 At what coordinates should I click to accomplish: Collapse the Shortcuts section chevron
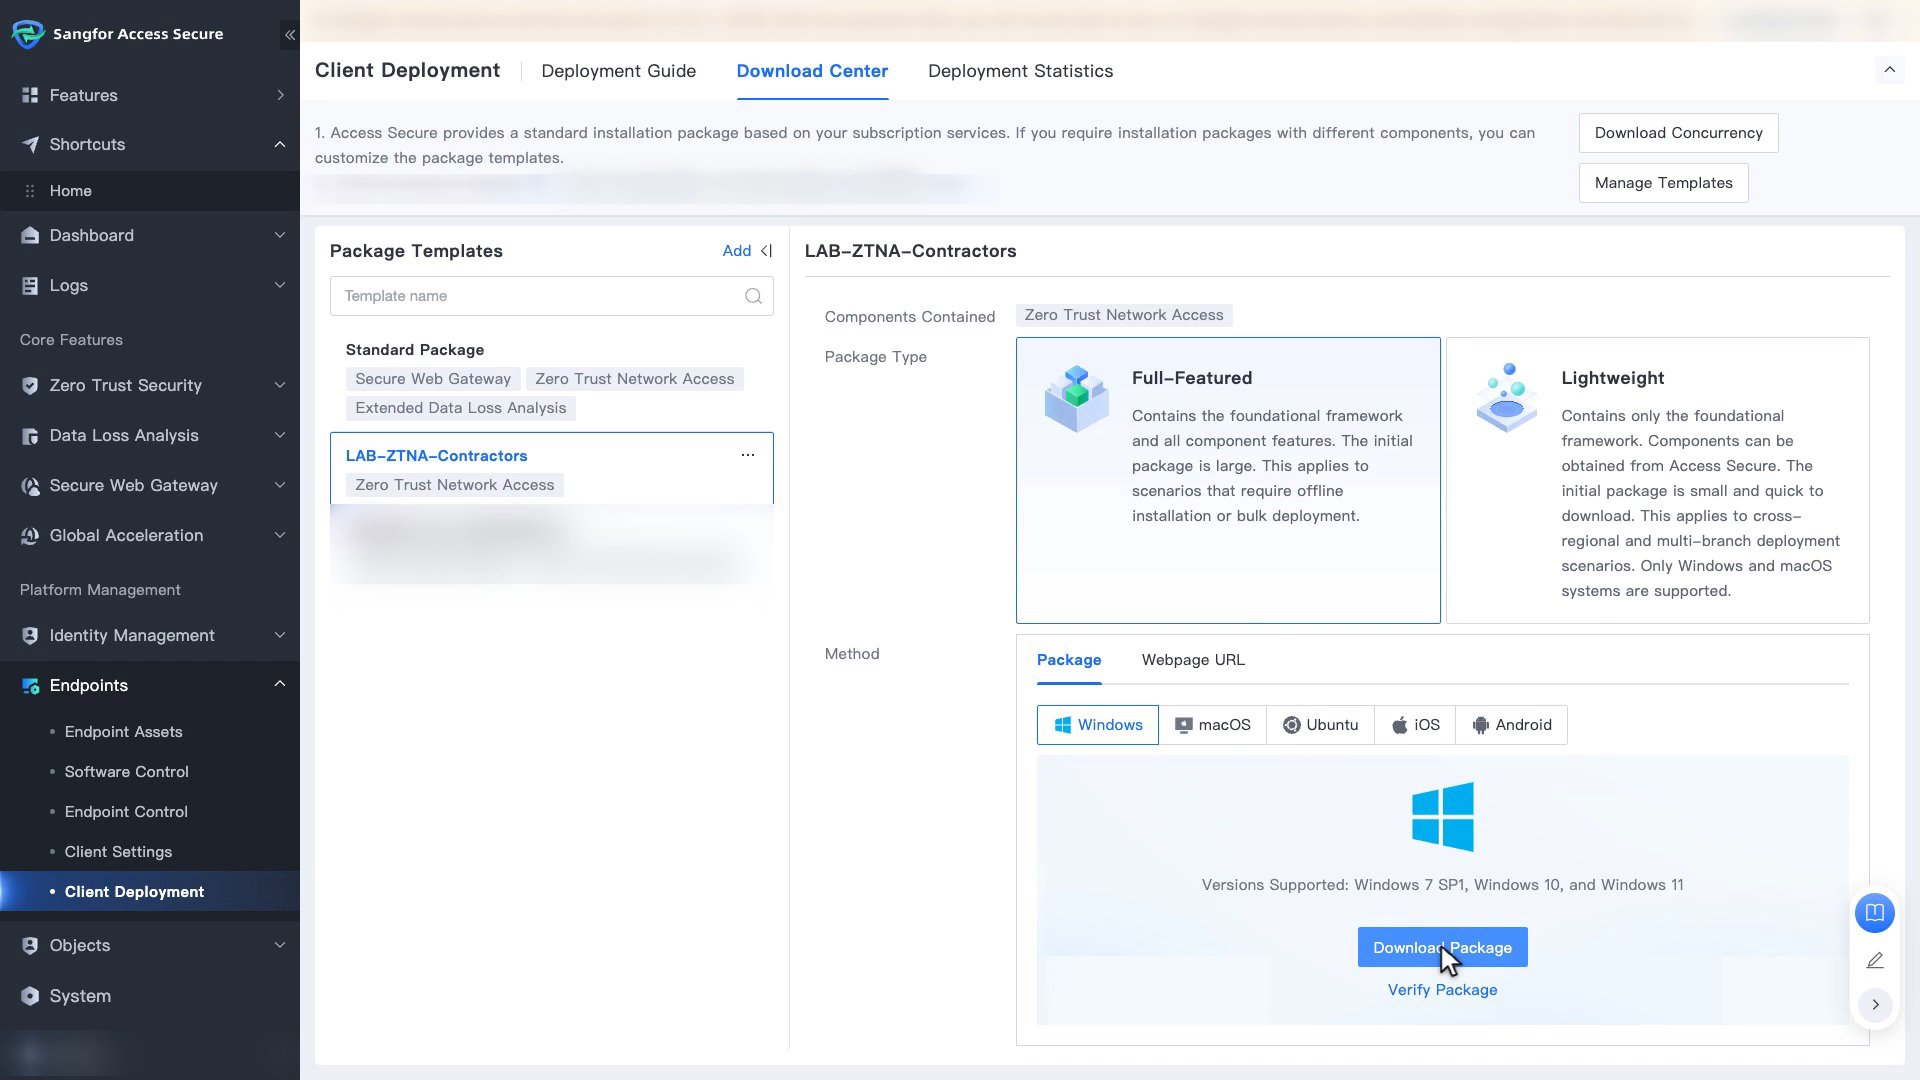coord(280,144)
